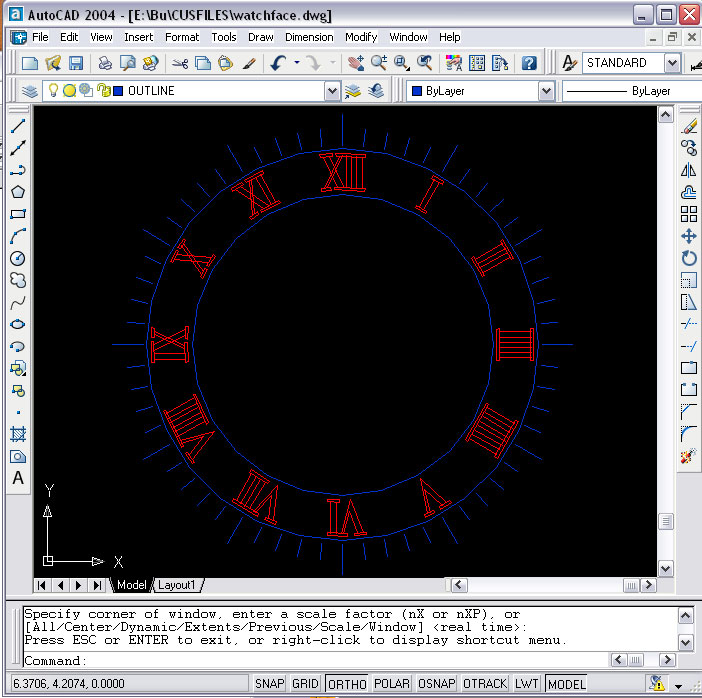Click the OUTLINE layer color swatch
This screenshot has width=702, height=698.
click(118, 91)
